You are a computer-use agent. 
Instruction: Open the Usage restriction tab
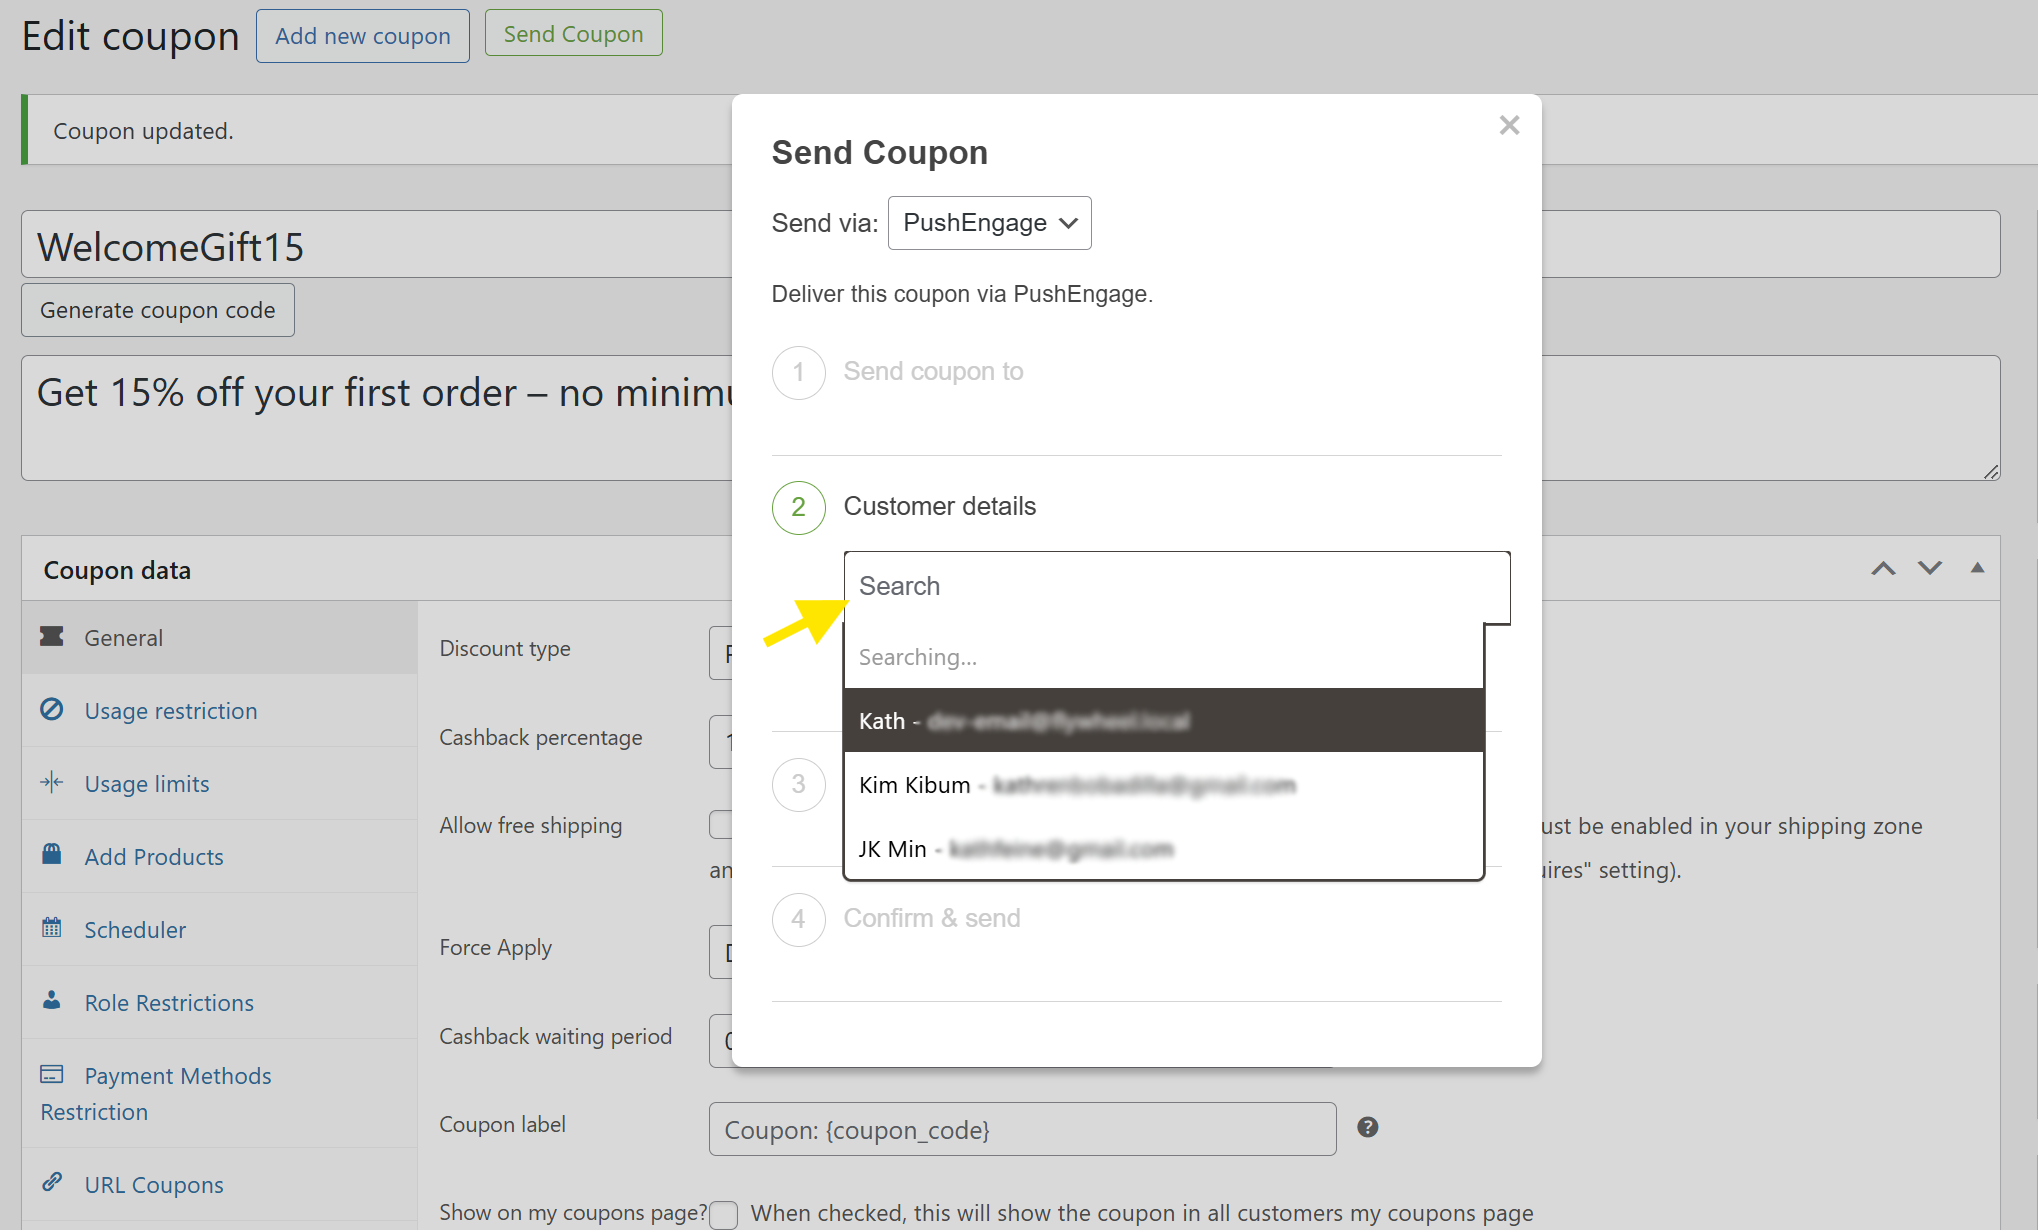coord(219,710)
